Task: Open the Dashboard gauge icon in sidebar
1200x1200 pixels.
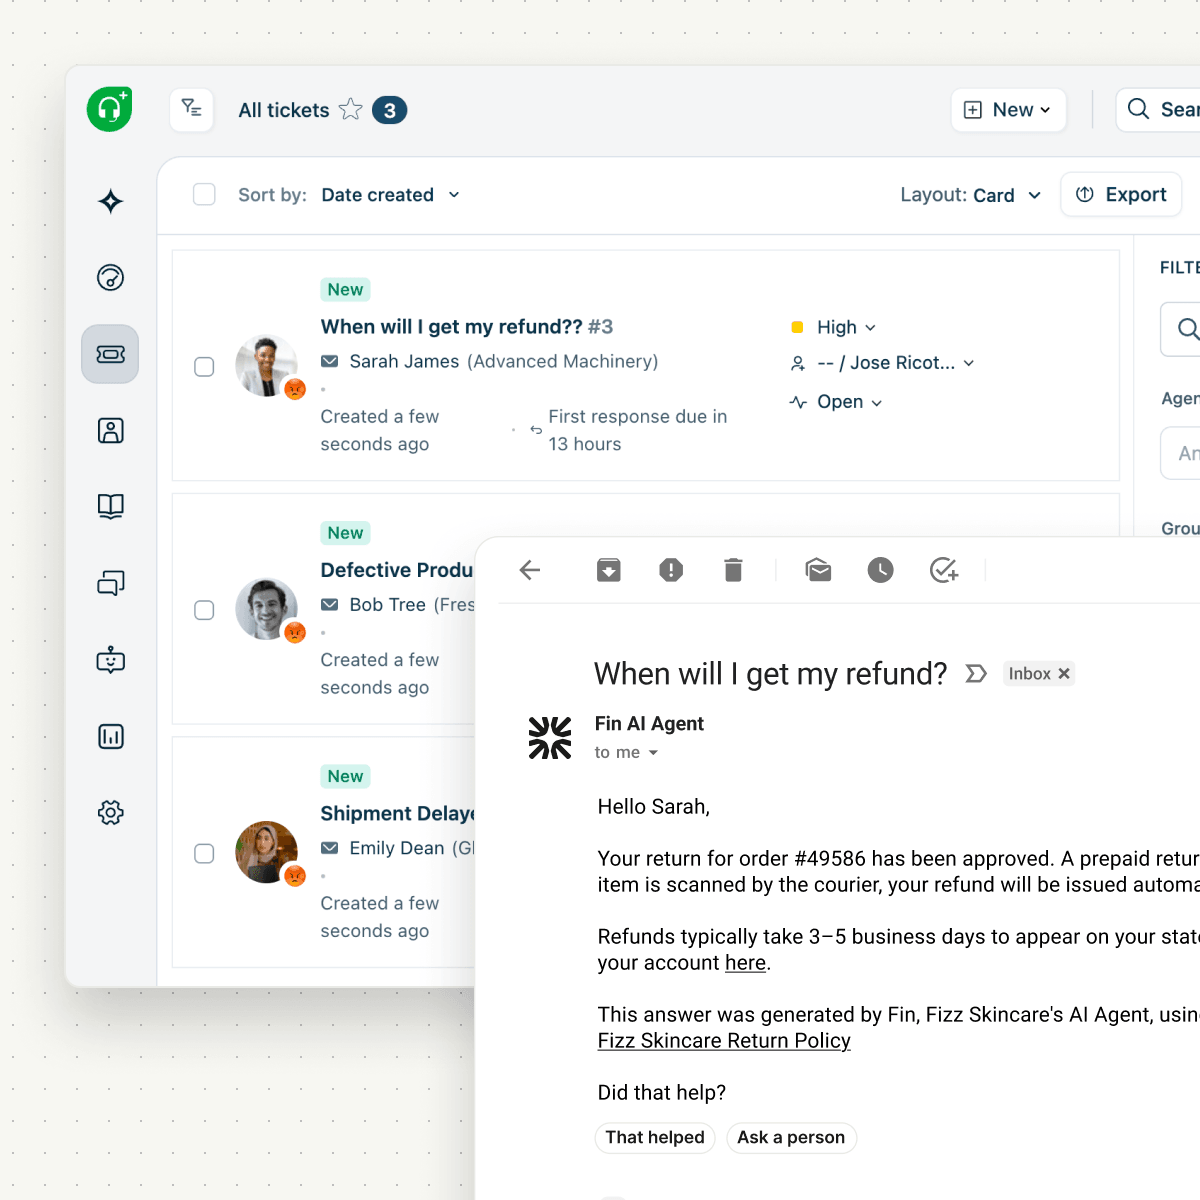Action: click(111, 277)
